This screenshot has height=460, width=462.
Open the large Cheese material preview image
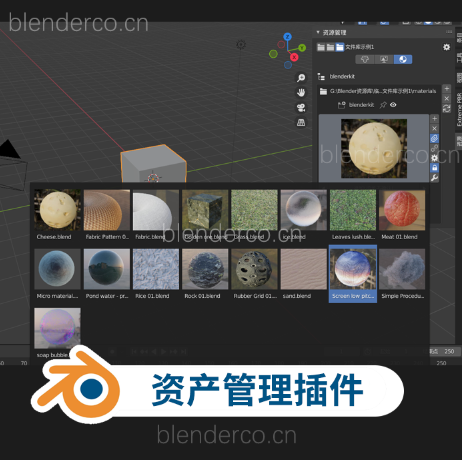[374, 148]
